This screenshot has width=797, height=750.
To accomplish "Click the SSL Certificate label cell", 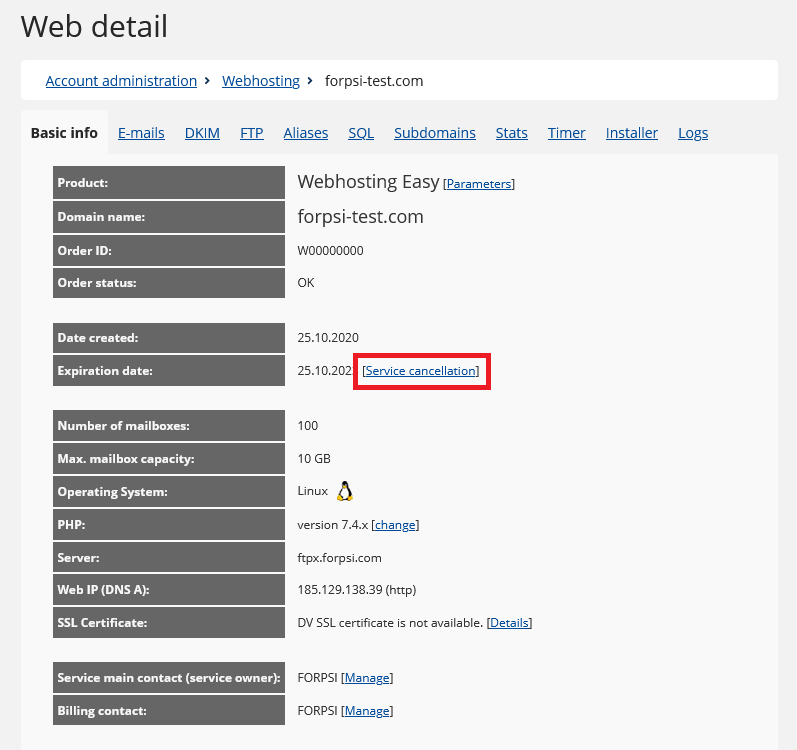I will pos(169,623).
